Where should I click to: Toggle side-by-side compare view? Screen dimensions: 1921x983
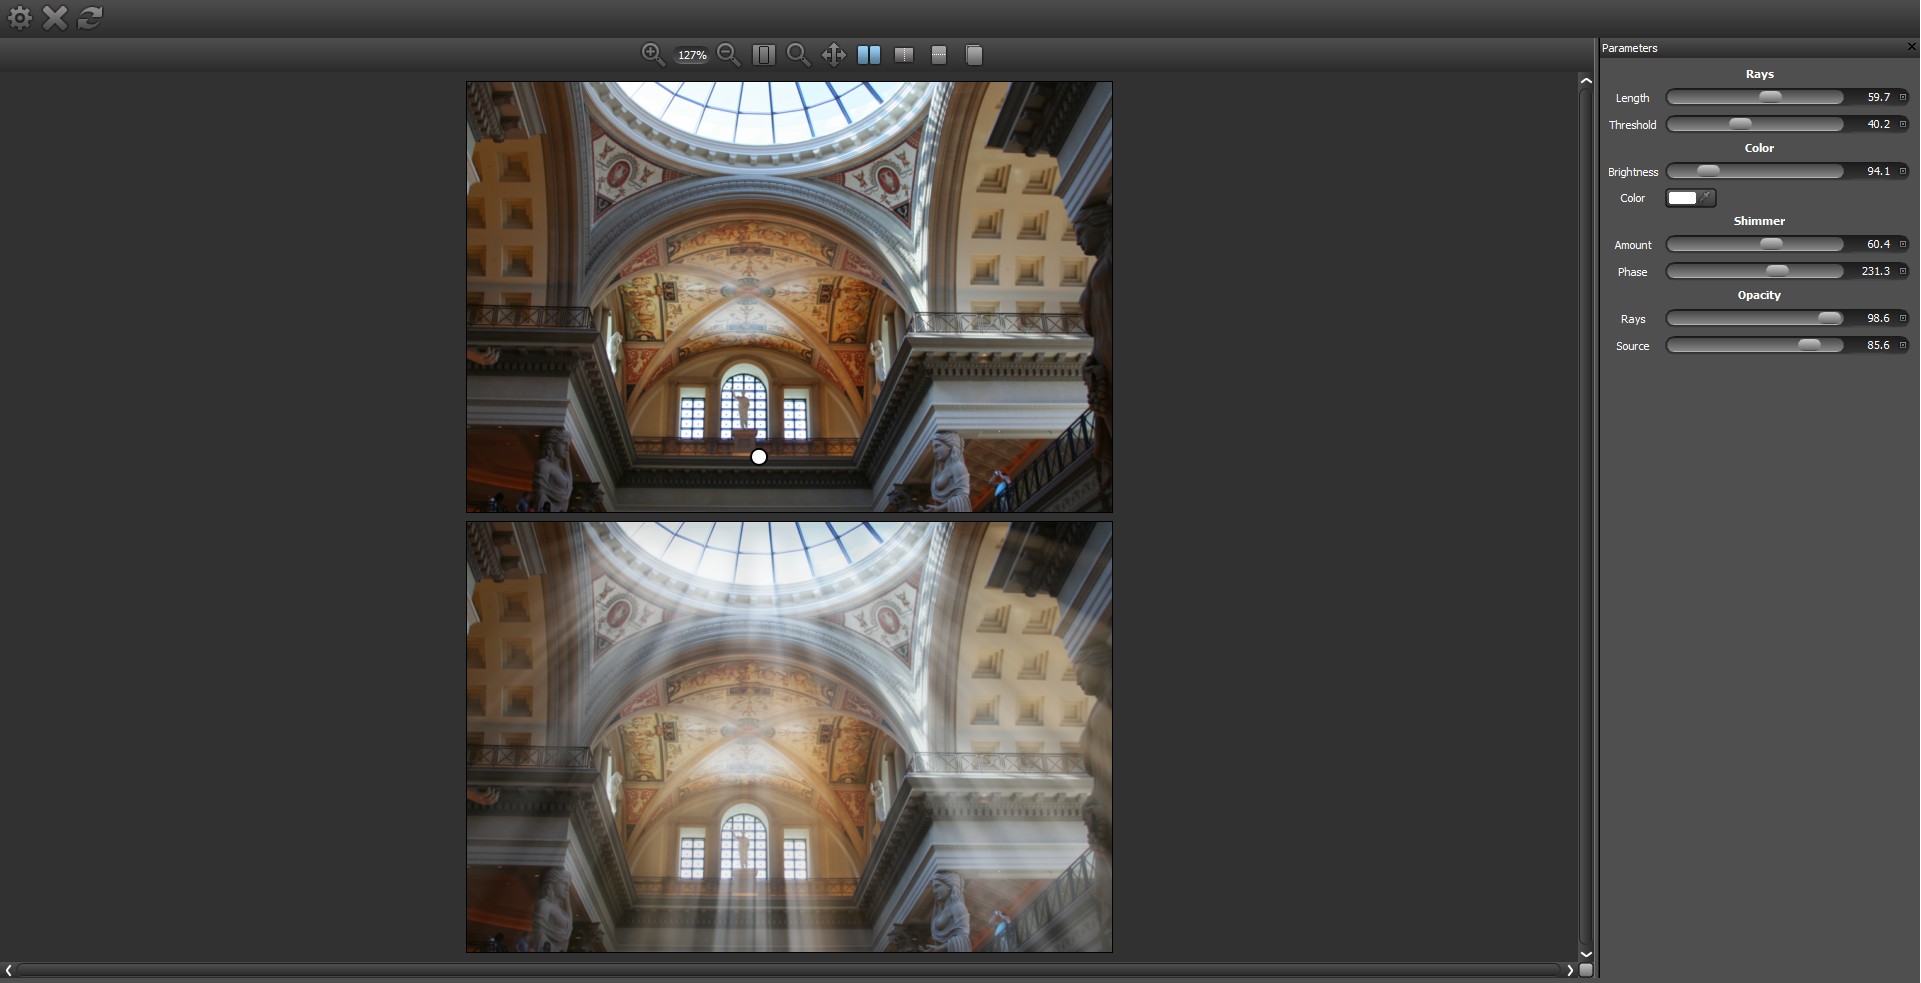pos(869,54)
